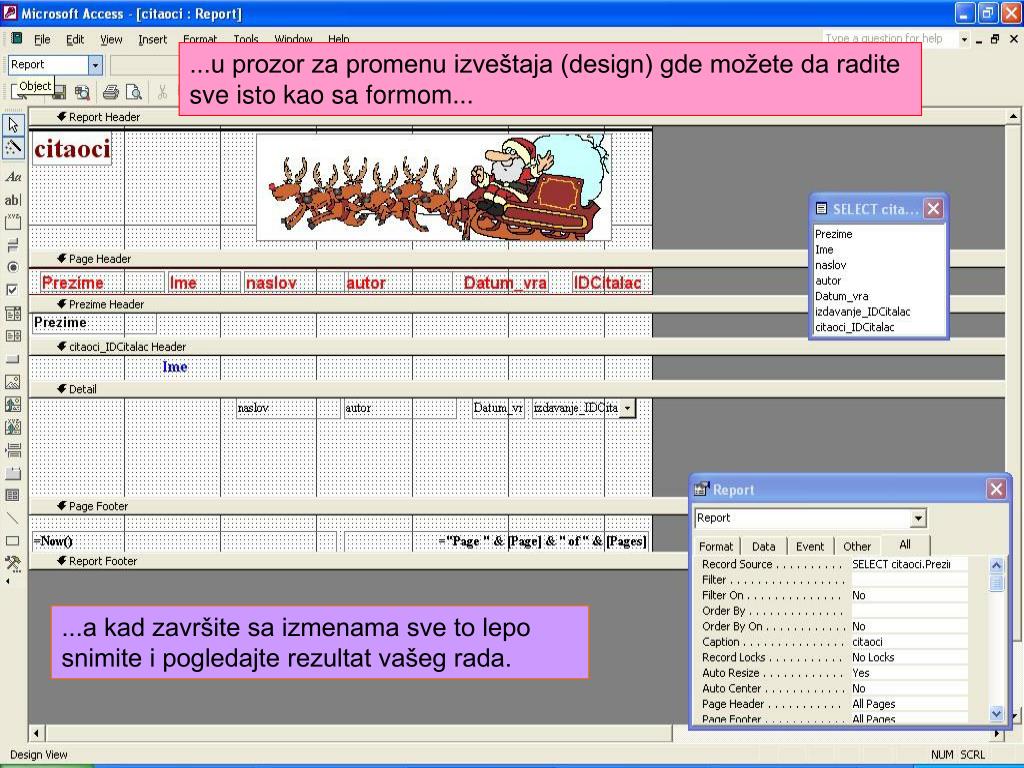Click the Santa sleigh image in Report Header
Image resolution: width=1024 pixels, height=768 pixels.
pyautogui.click(x=434, y=187)
